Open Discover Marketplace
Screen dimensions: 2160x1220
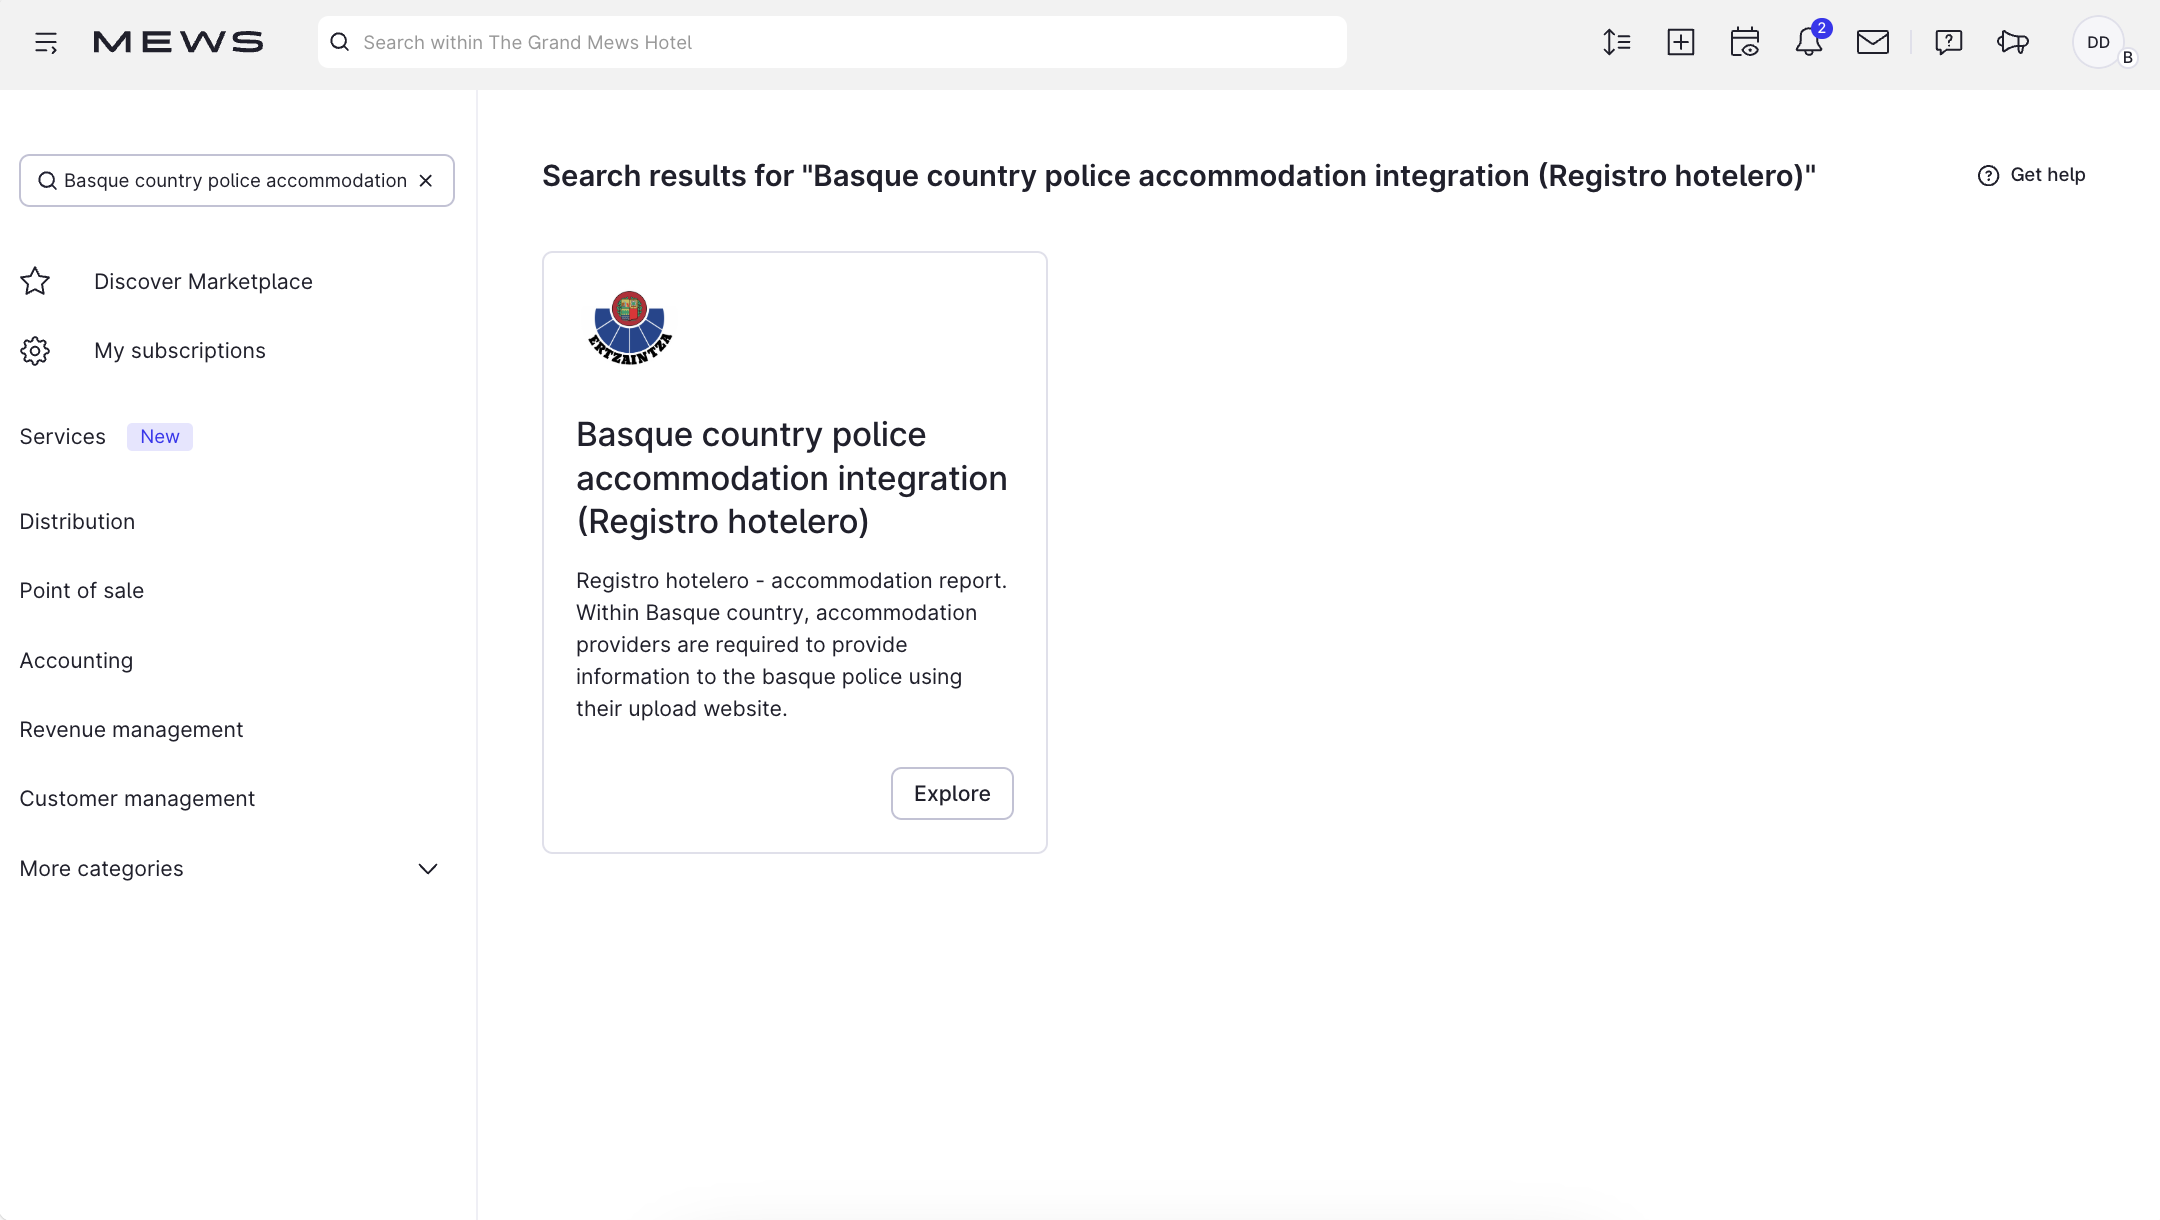pos(203,281)
